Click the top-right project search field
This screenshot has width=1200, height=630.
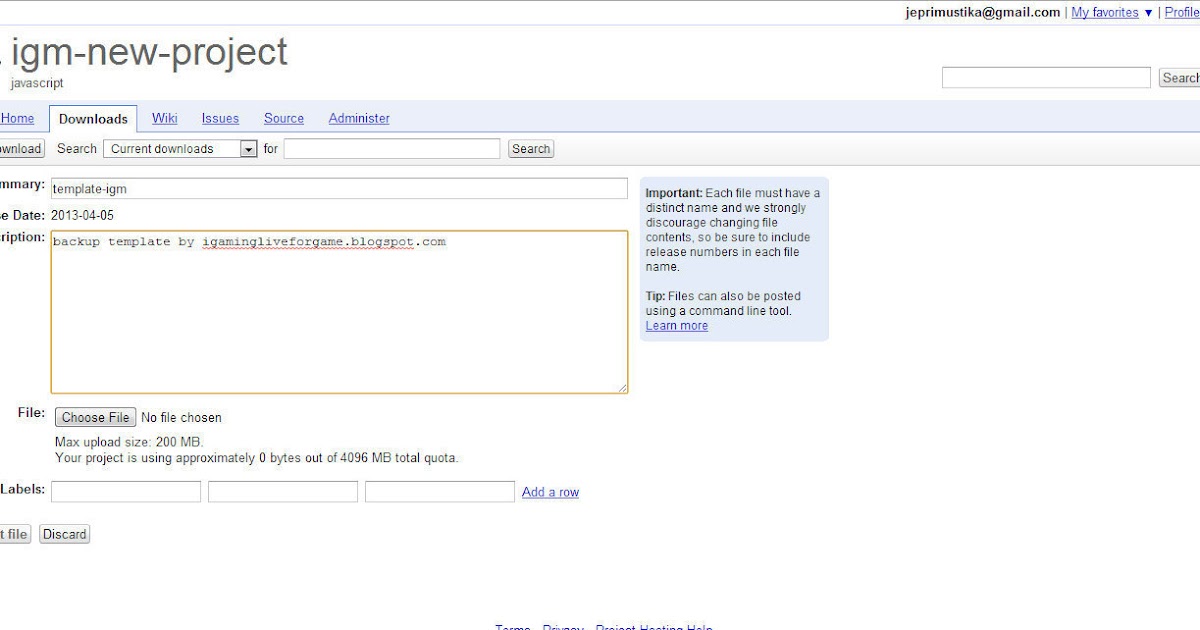click(1046, 78)
